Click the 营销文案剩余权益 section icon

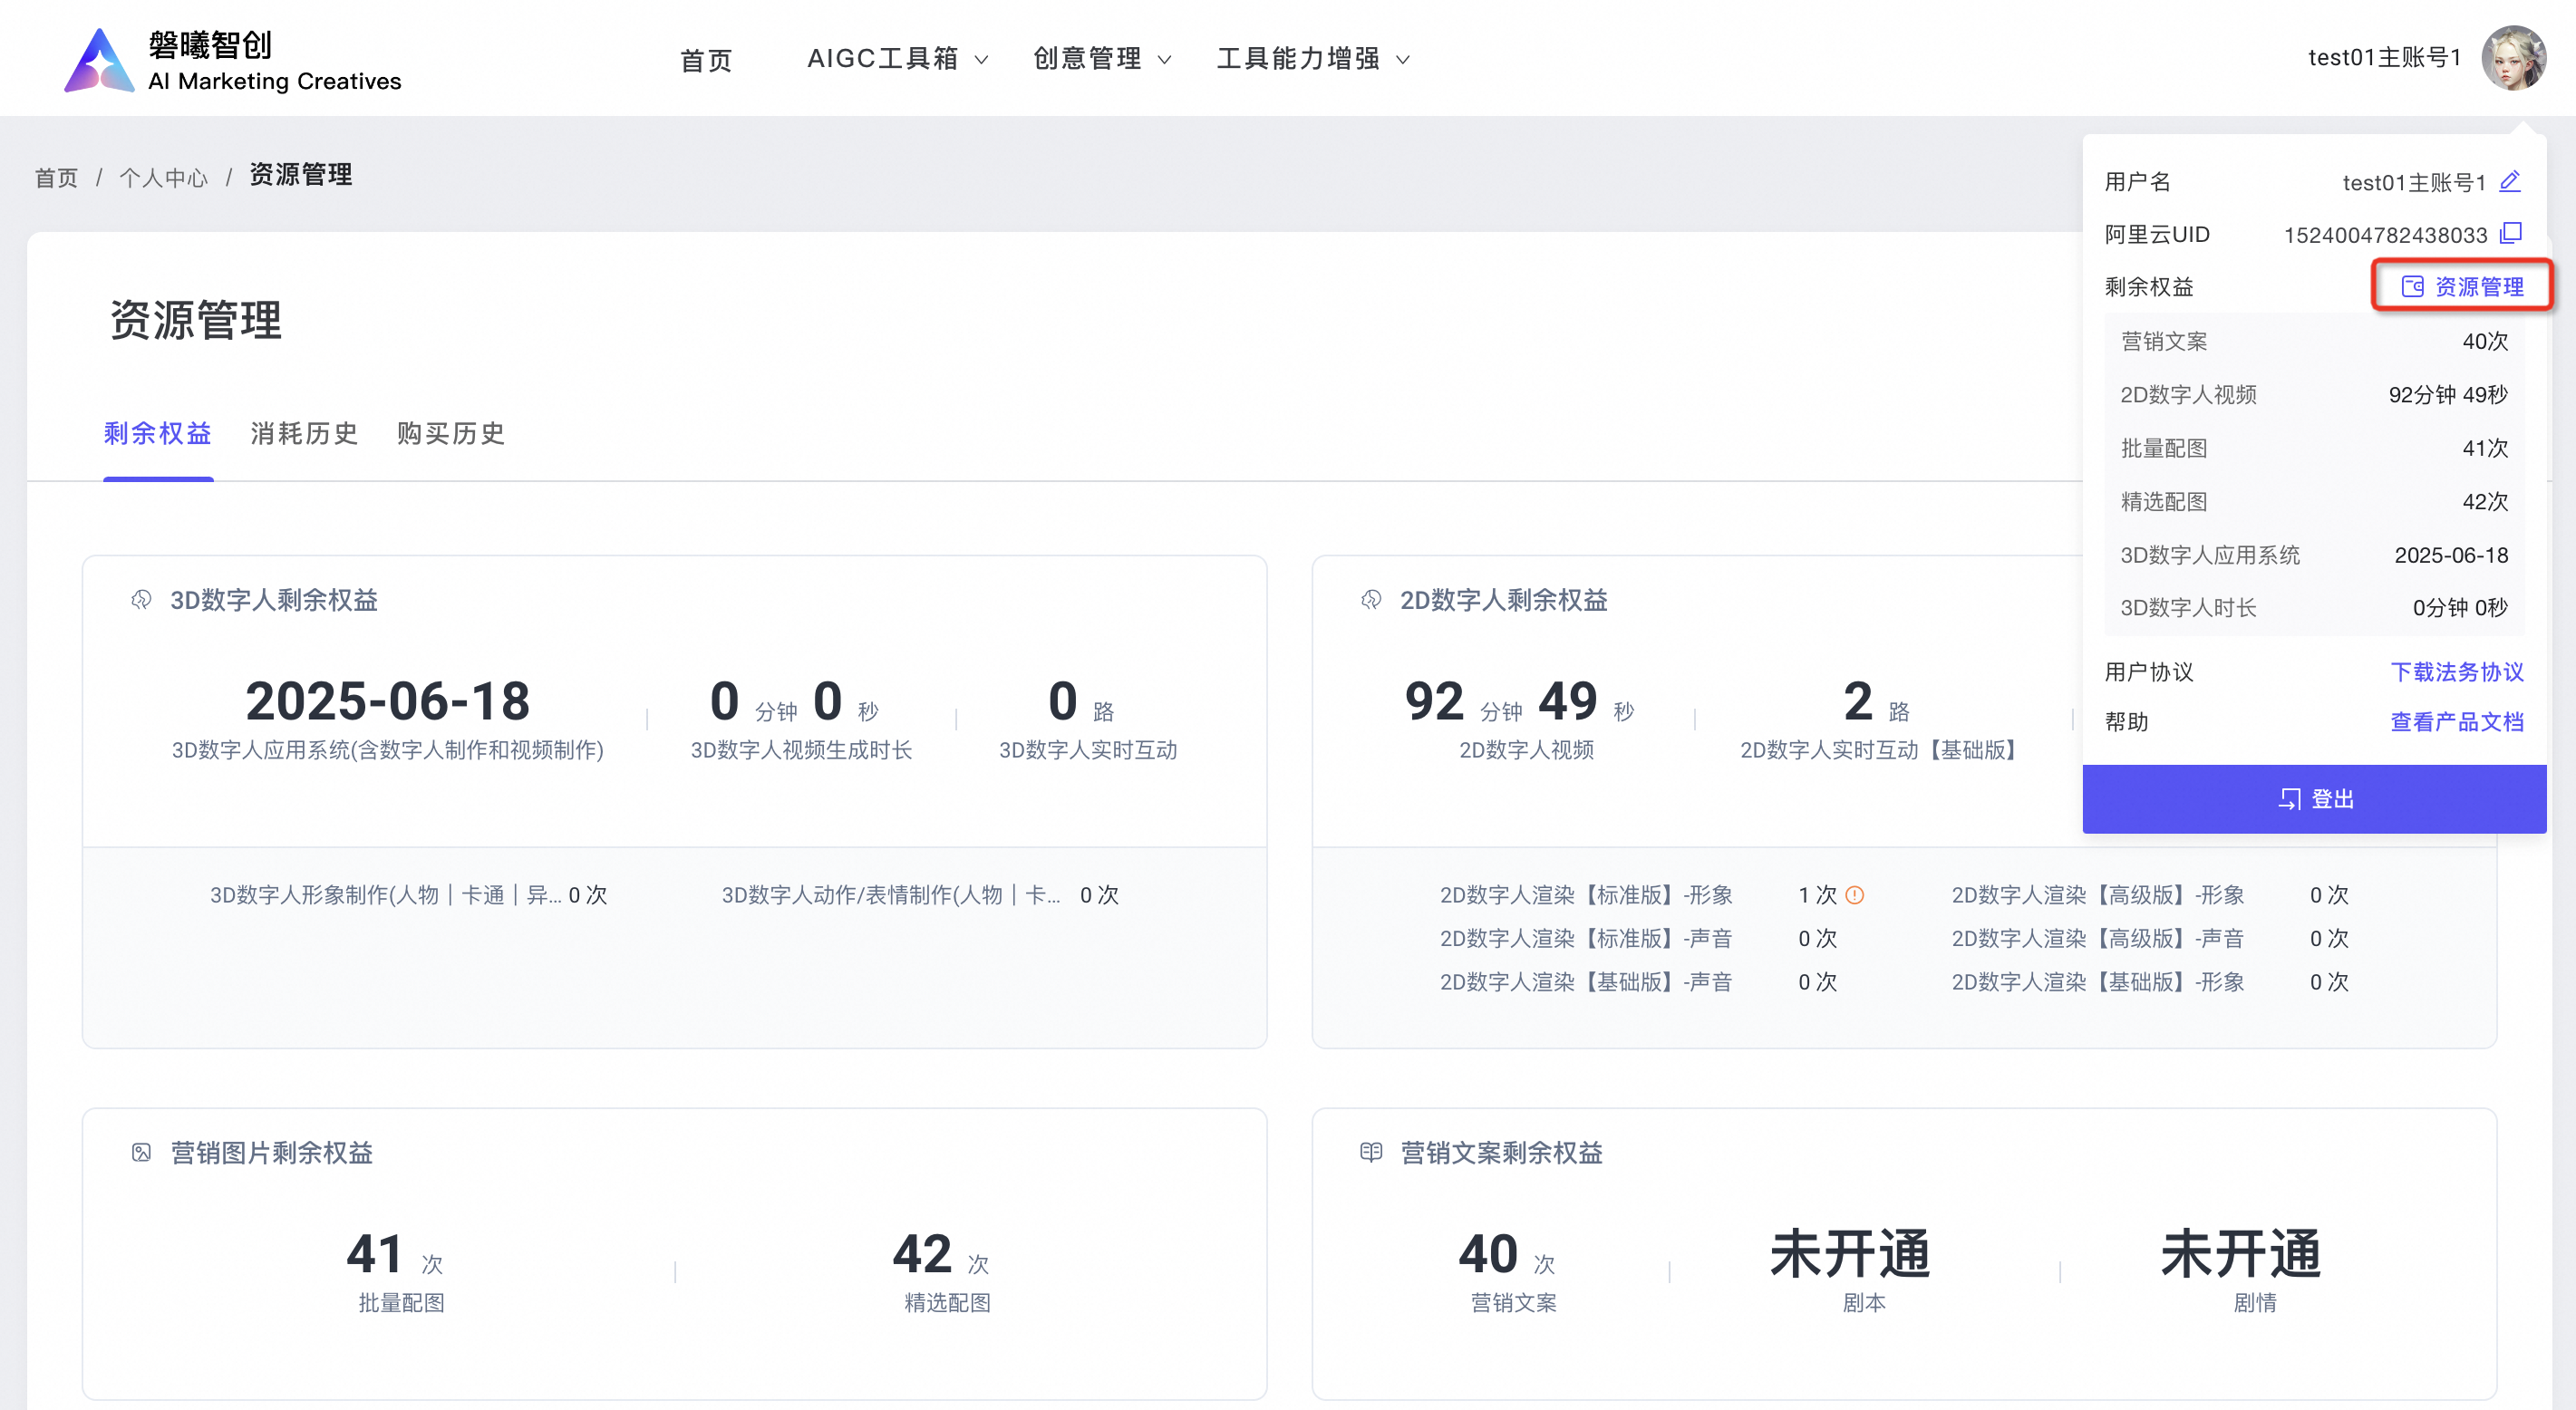point(1371,1153)
